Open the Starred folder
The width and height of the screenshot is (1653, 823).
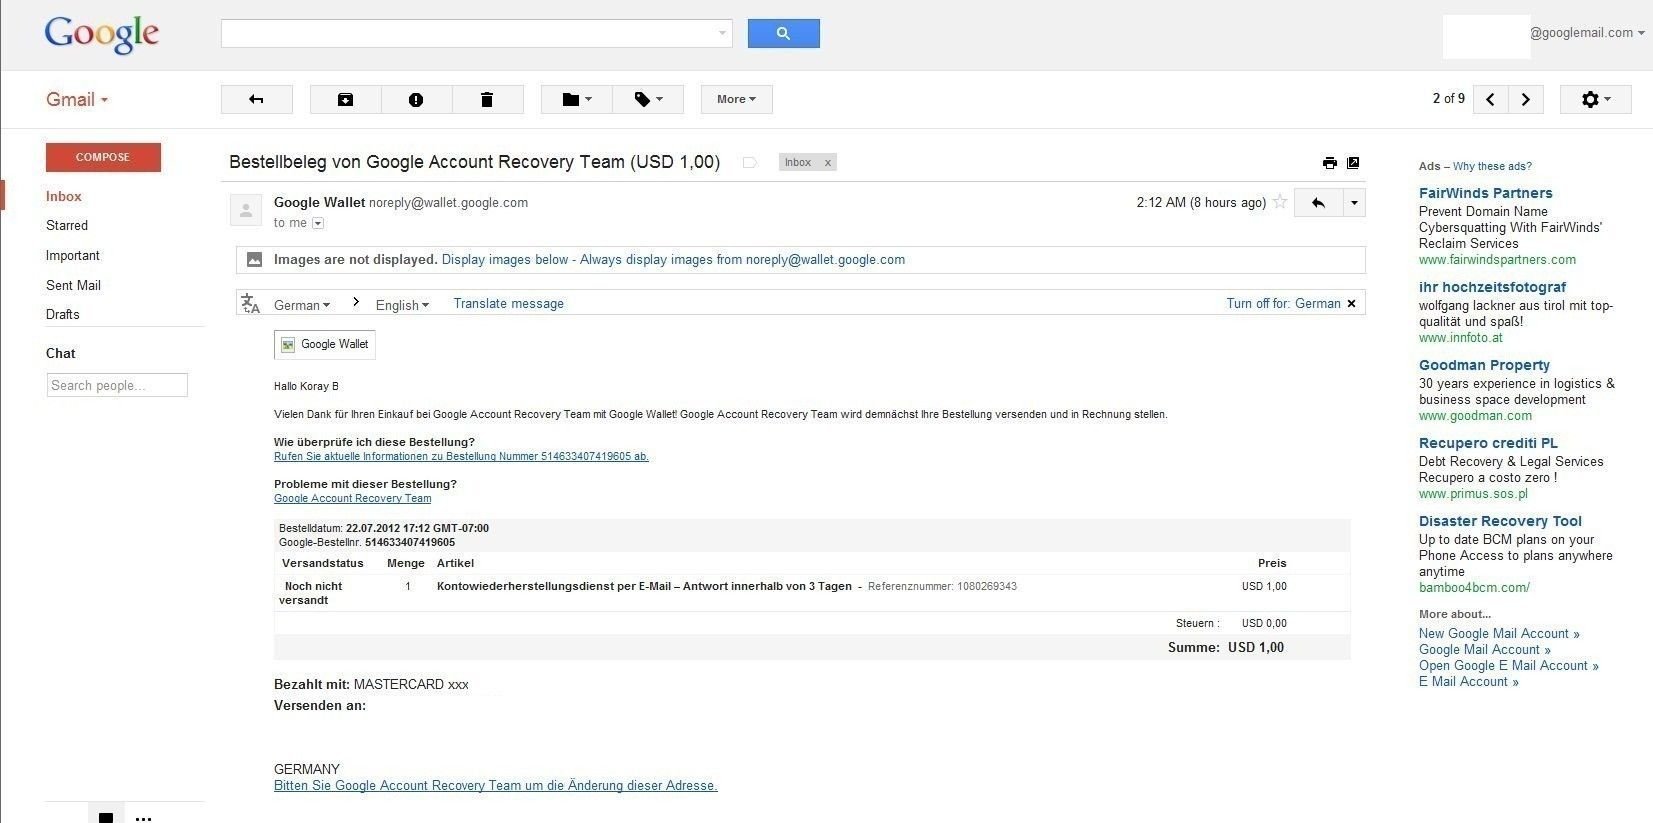coord(66,225)
